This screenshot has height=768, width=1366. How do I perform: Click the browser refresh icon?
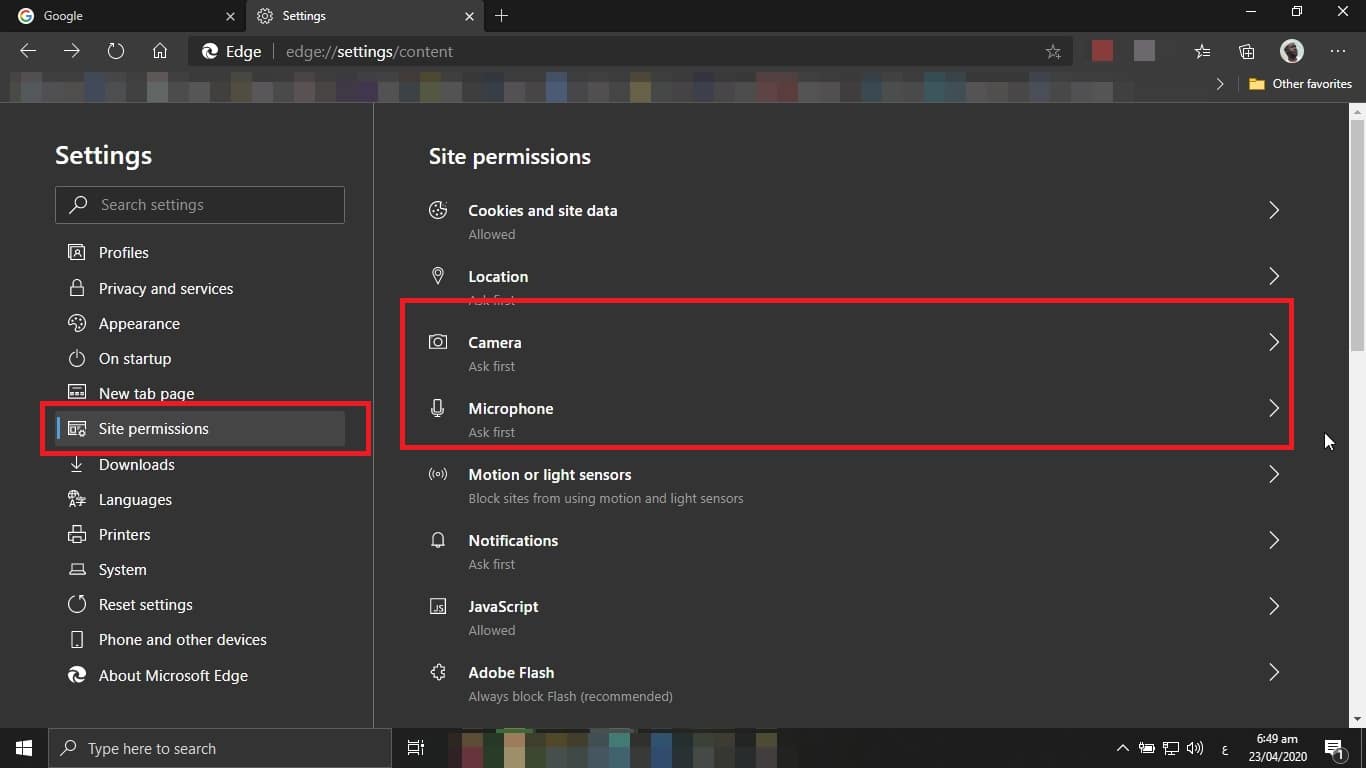click(x=116, y=51)
